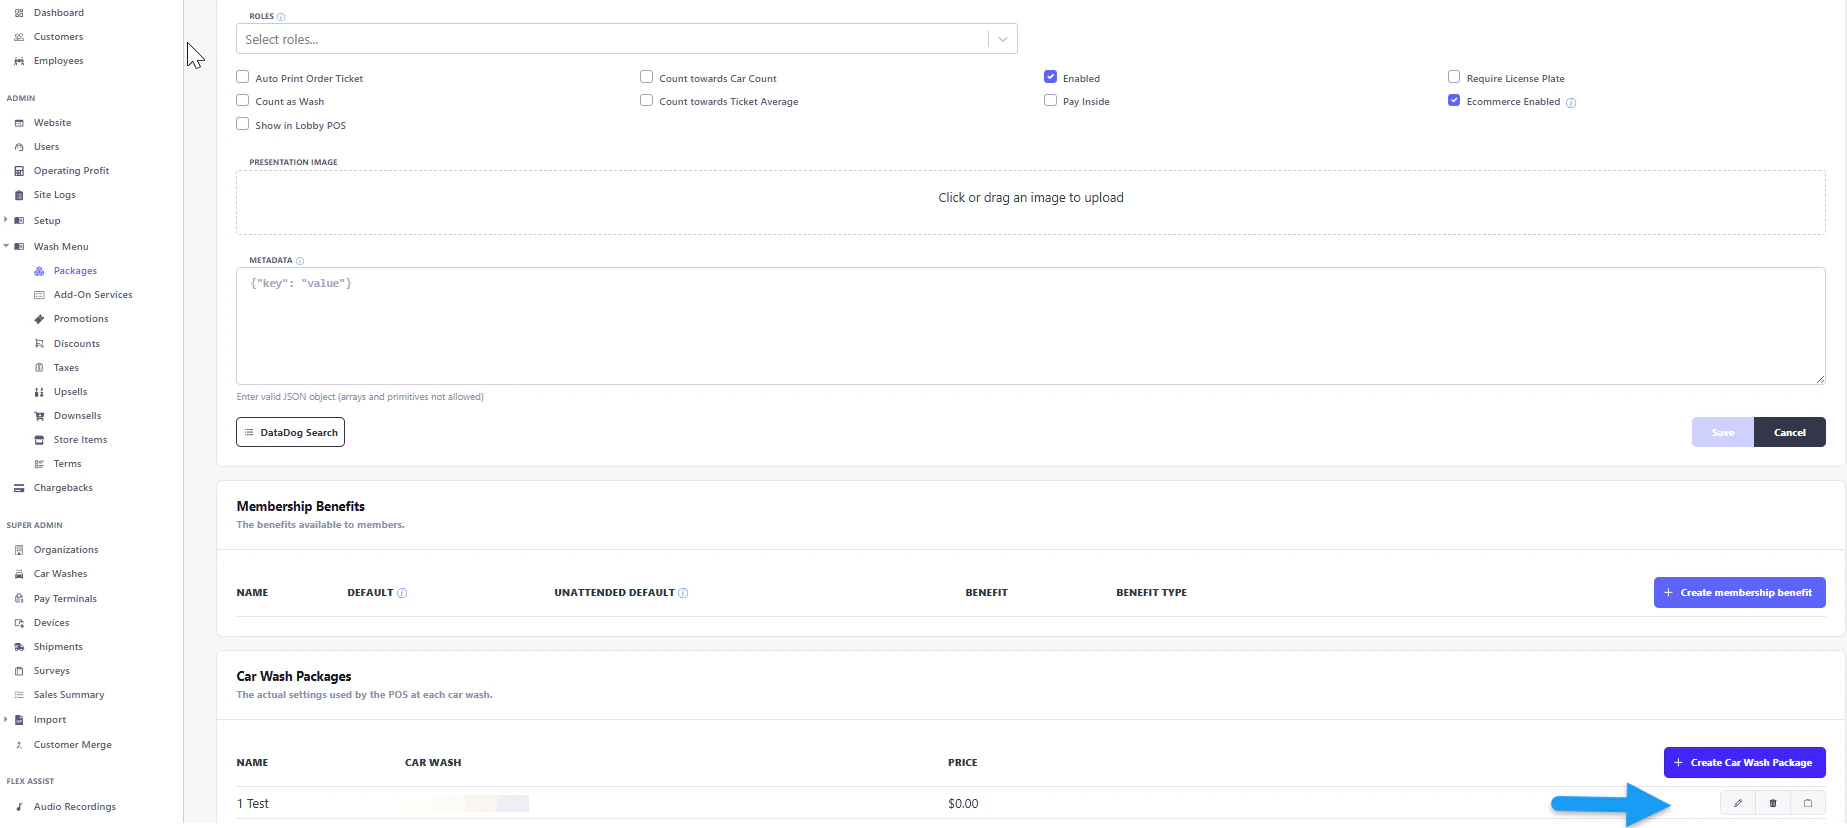1847x828 pixels.
Task: Tick the Pay Inside checkbox
Action: (x=1050, y=100)
